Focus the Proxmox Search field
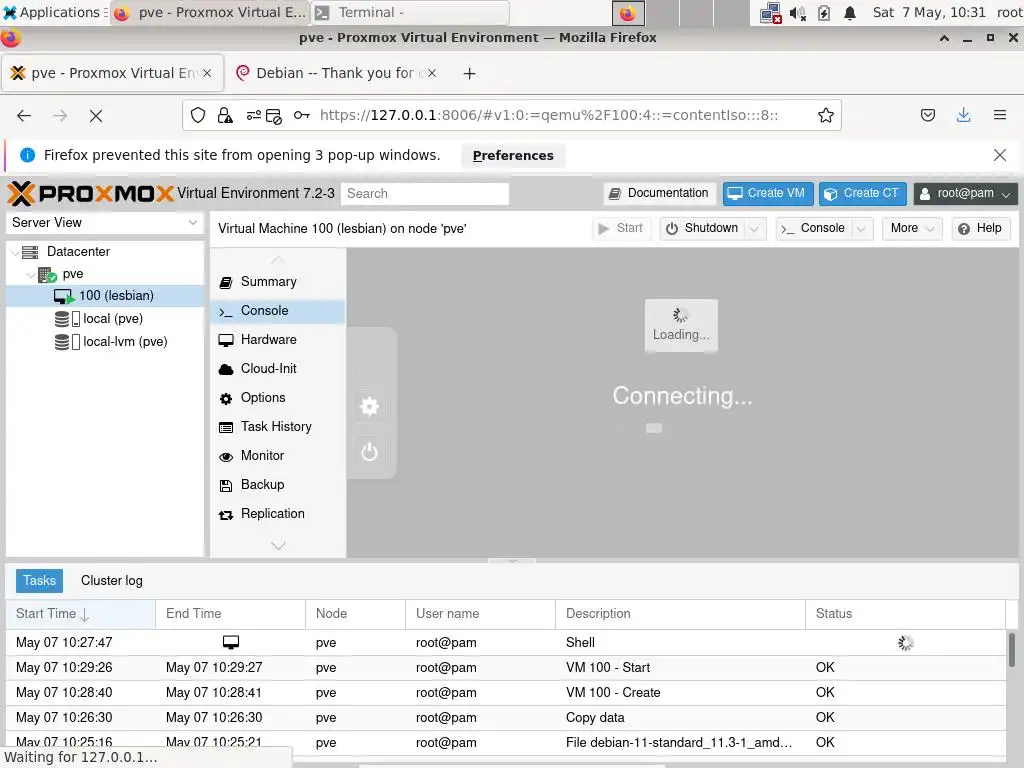The width and height of the screenshot is (1024, 768). pyautogui.click(x=424, y=194)
